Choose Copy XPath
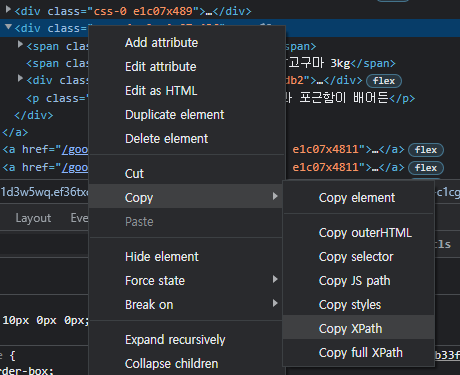The image size is (460, 375). click(358, 329)
